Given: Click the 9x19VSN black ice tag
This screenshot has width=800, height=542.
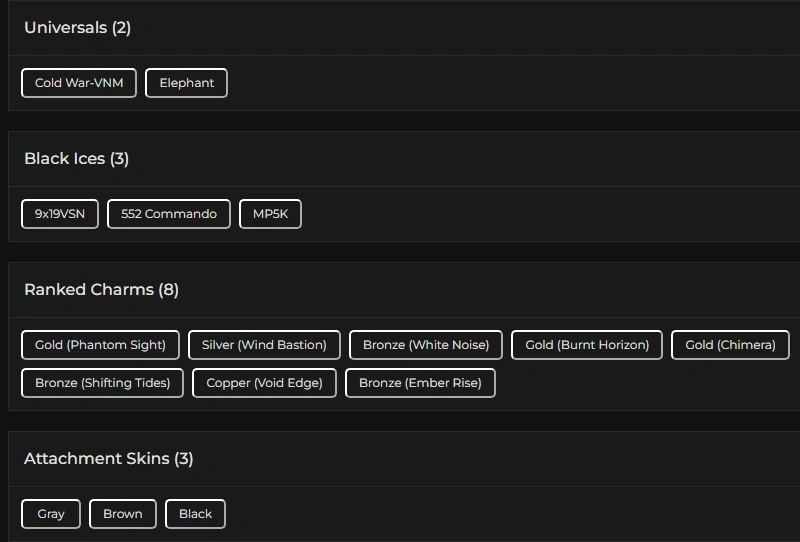Looking at the screenshot, I should point(60,214).
